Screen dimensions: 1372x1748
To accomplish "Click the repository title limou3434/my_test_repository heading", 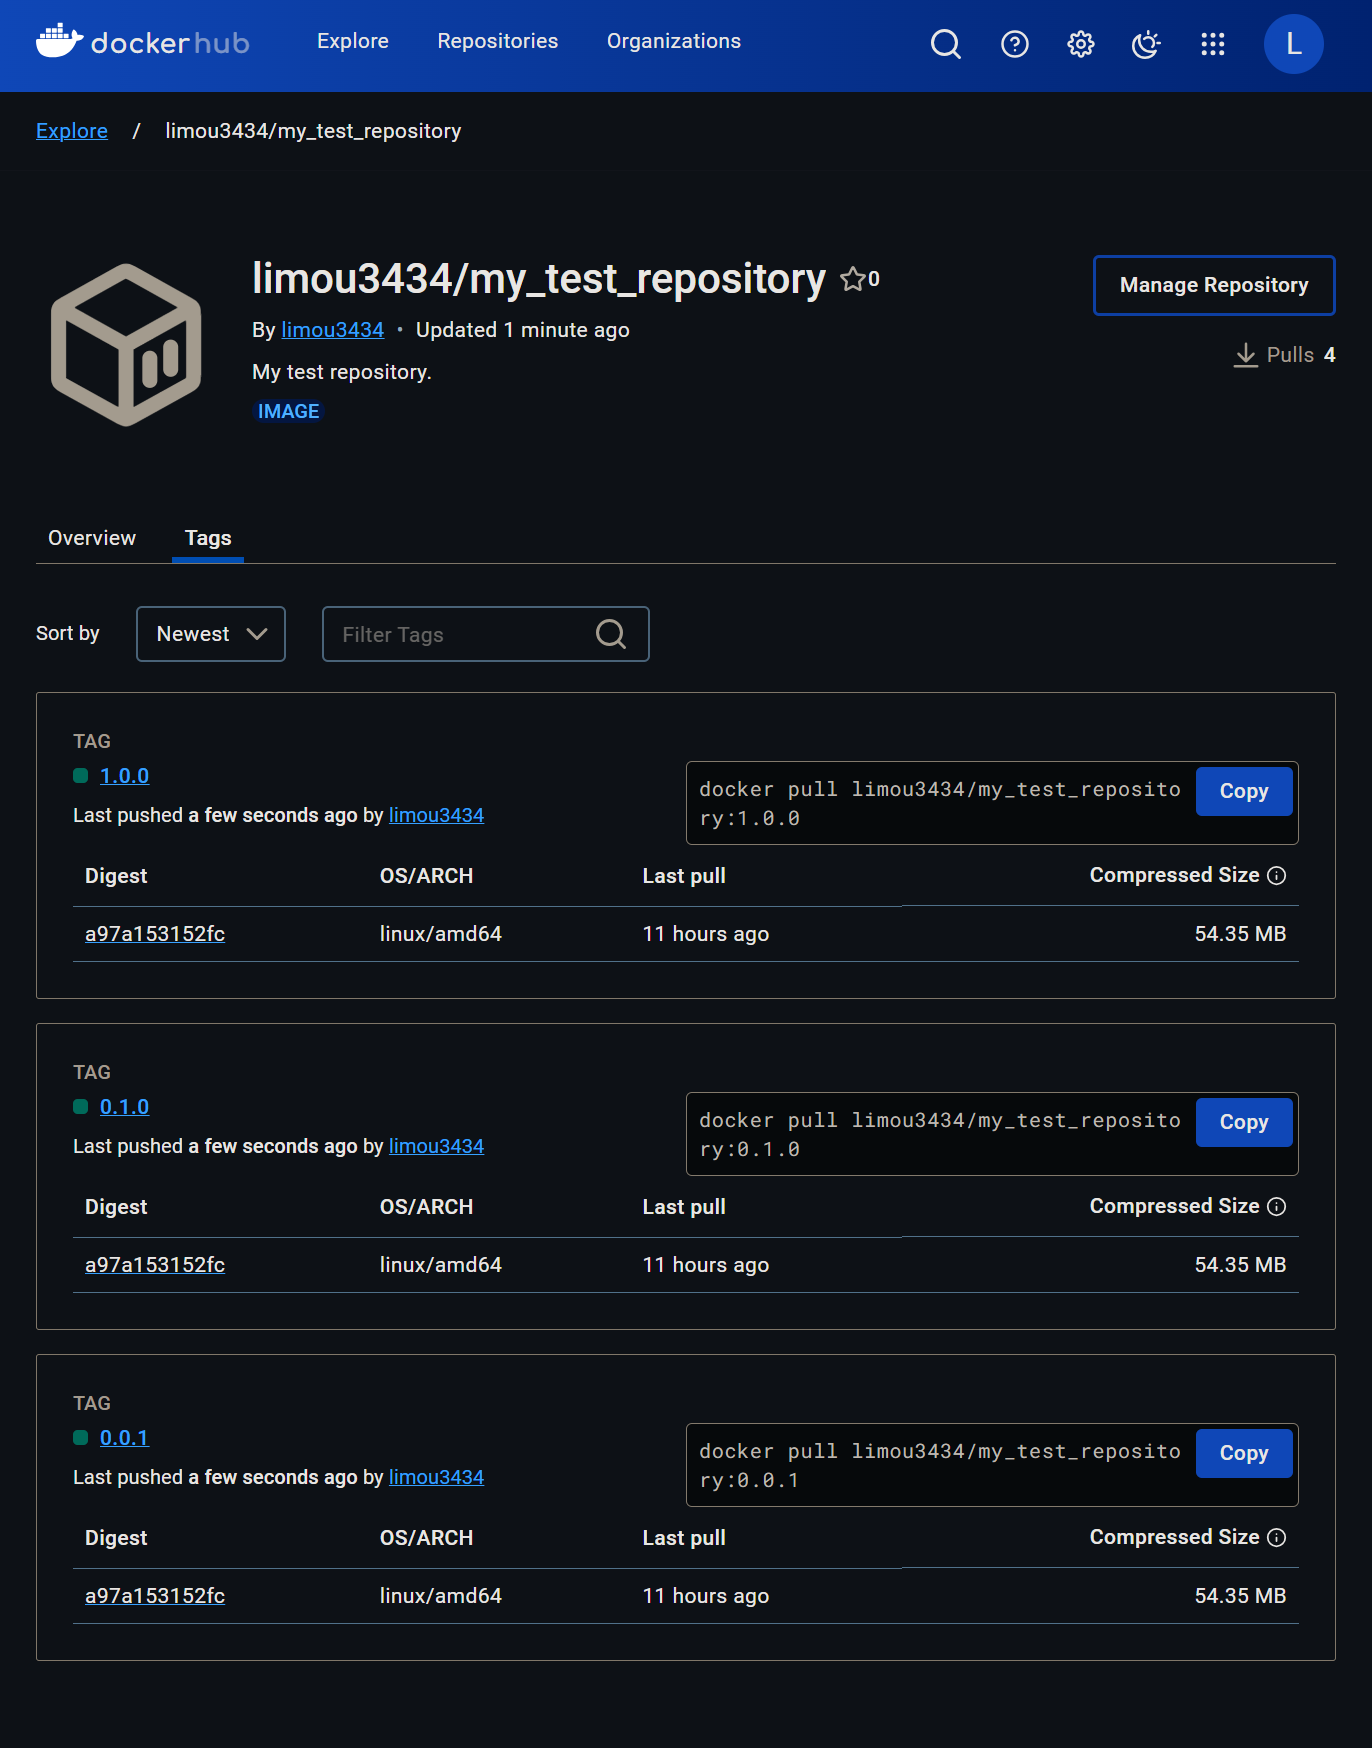I will coord(539,279).
